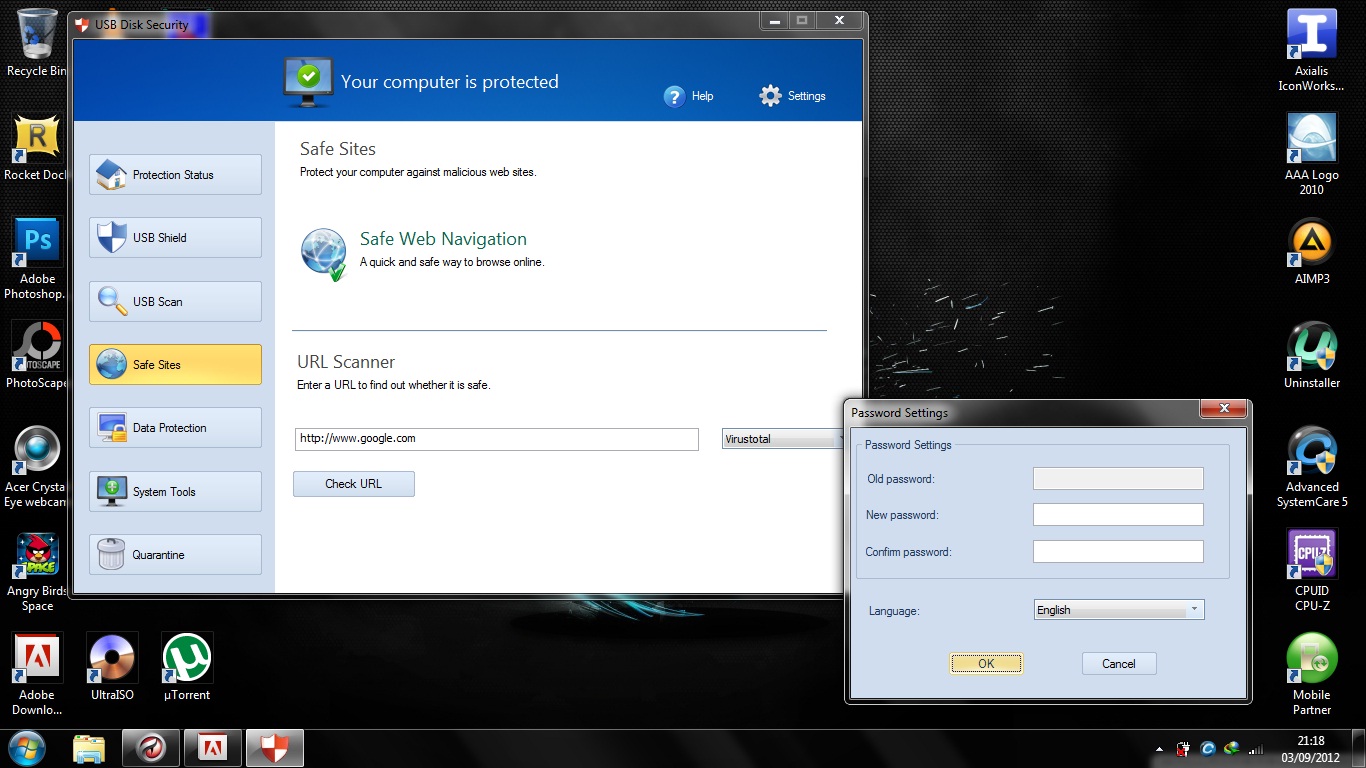1366x768 pixels.
Task: Open AAA Logo 2010 shortcut
Action: coord(1311,154)
